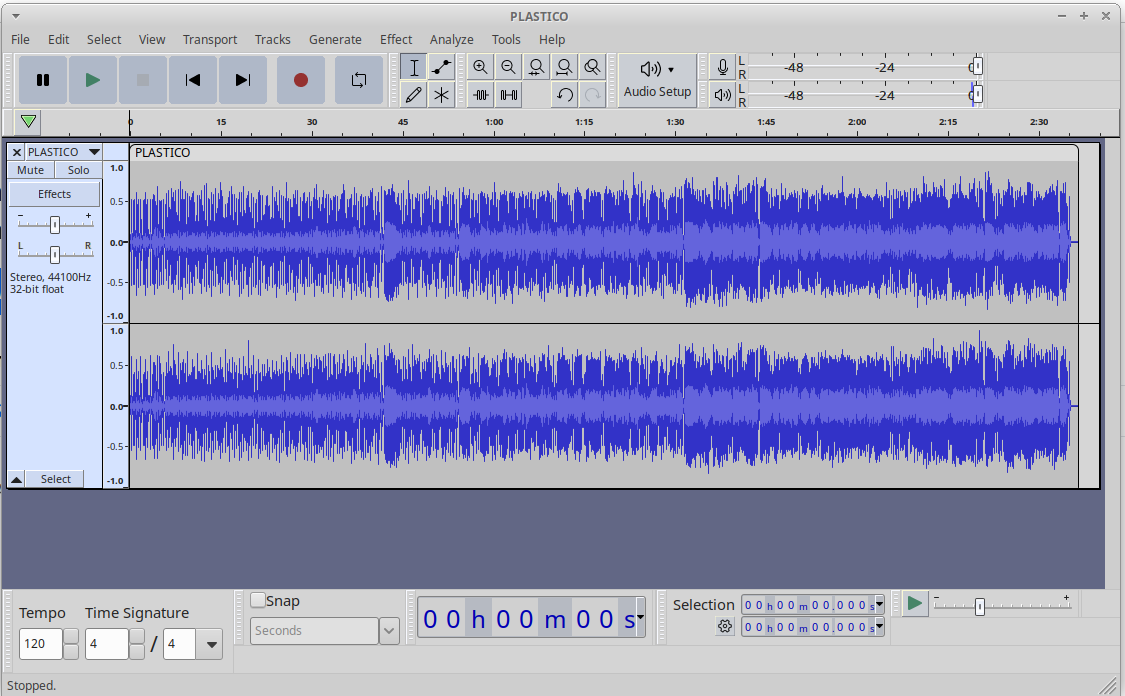Solo the PLASTICO track
The image size is (1125, 696).
78,170
